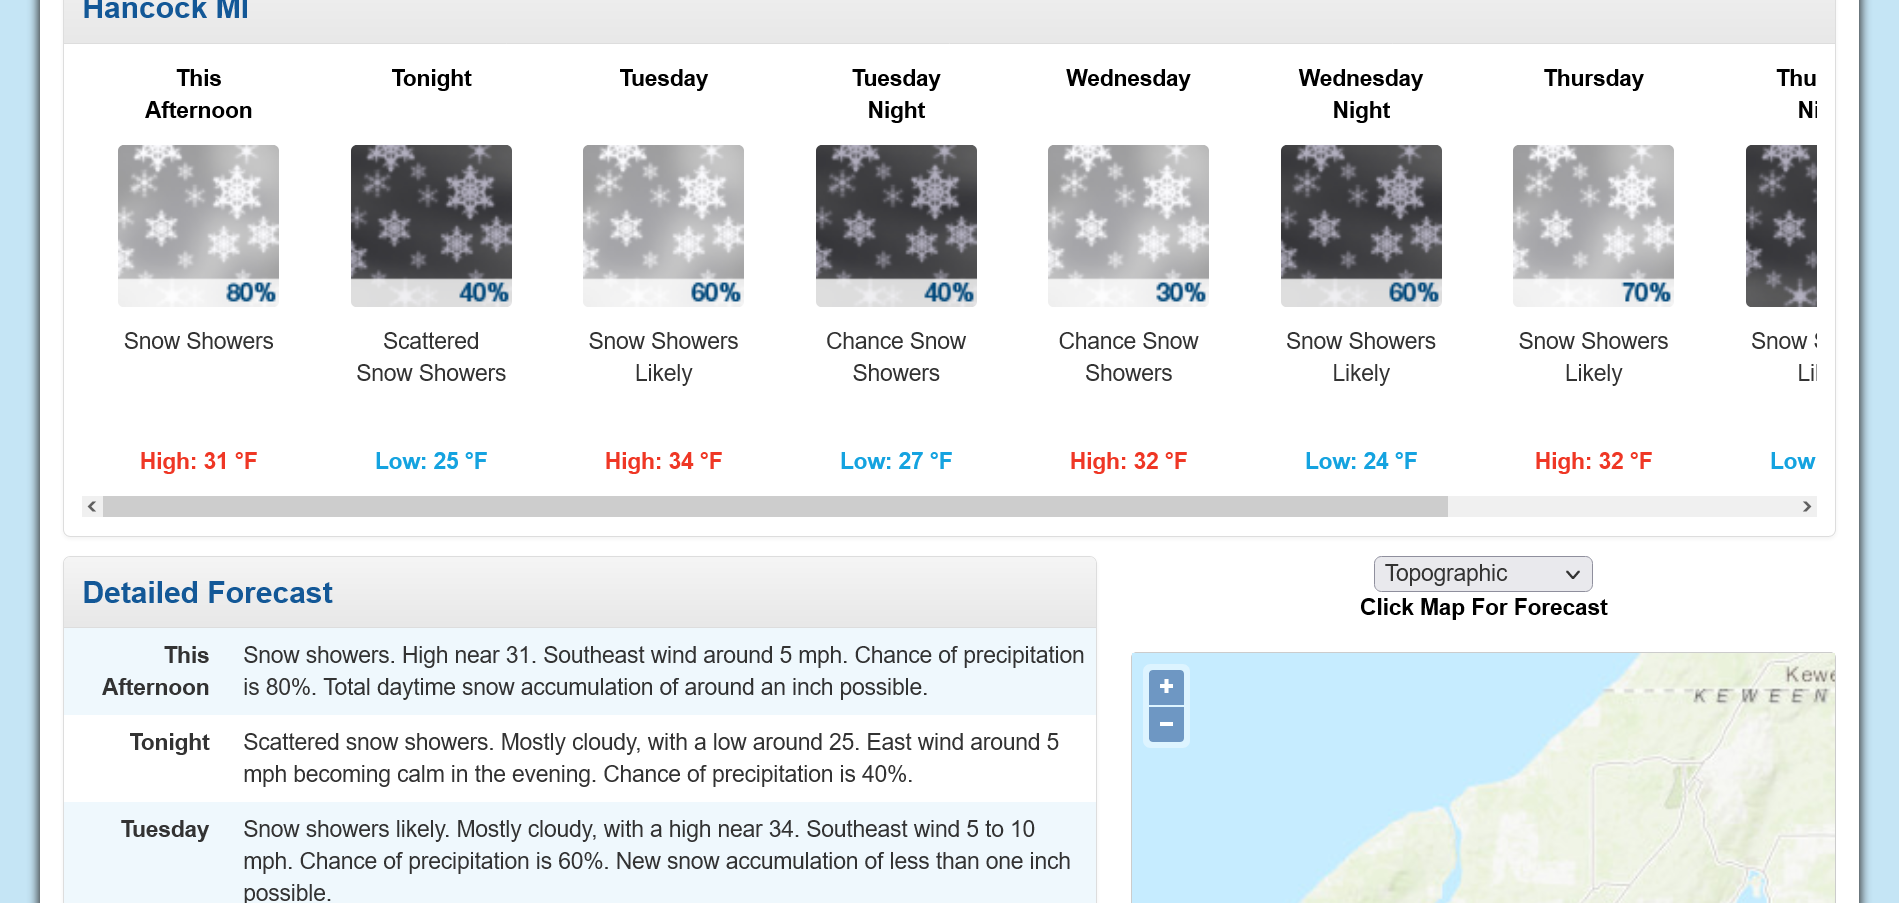Click the Tonight scattered snow showers icon
Viewport: 1899px width, 903px height.
tap(431, 225)
